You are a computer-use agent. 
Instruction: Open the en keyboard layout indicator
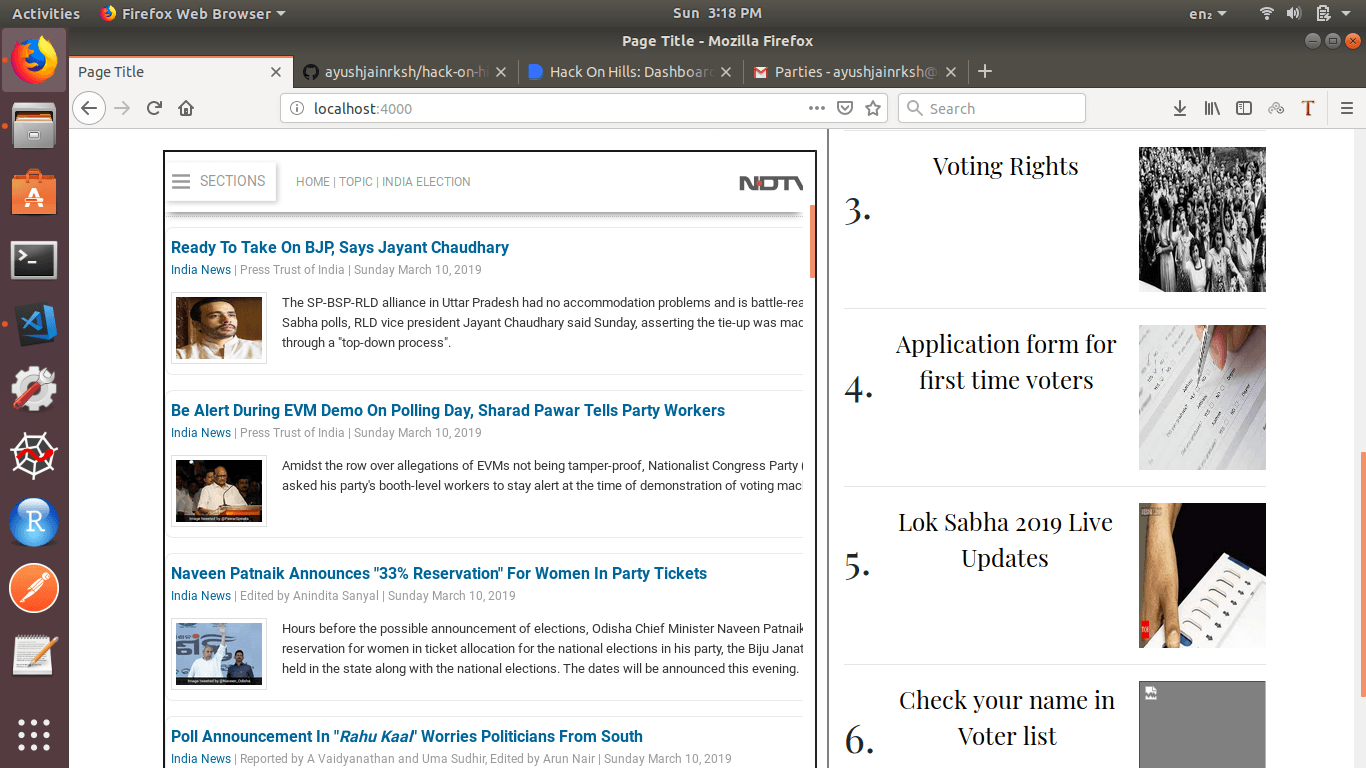tap(1207, 13)
